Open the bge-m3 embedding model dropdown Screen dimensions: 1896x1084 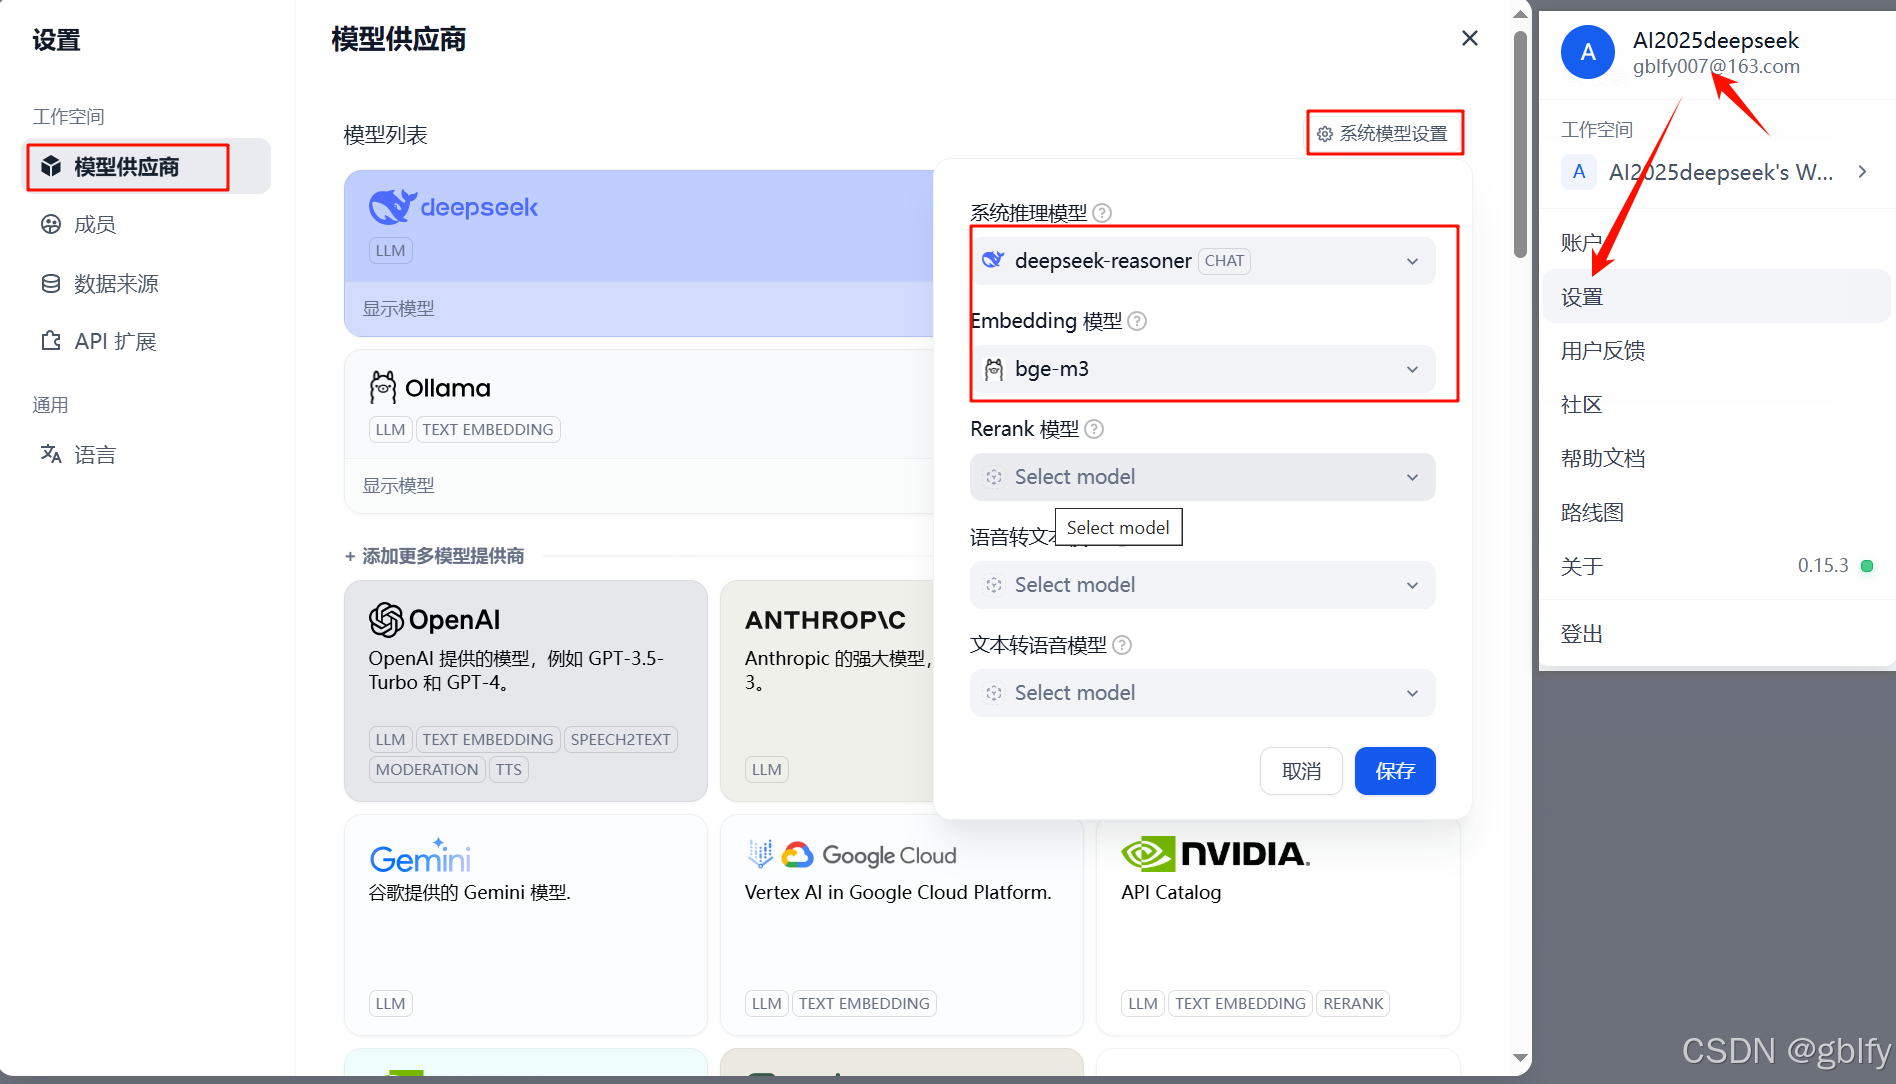[x=1203, y=369]
